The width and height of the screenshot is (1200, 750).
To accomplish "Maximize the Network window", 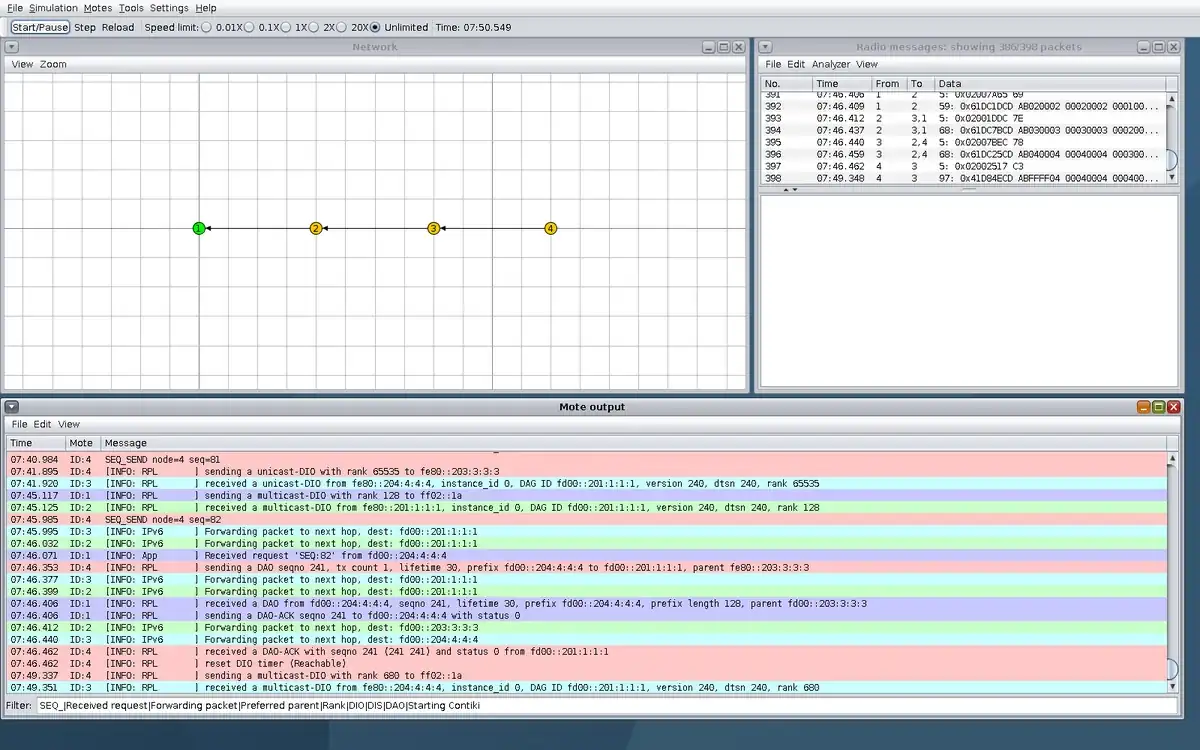I will pyautogui.click(x=724, y=47).
